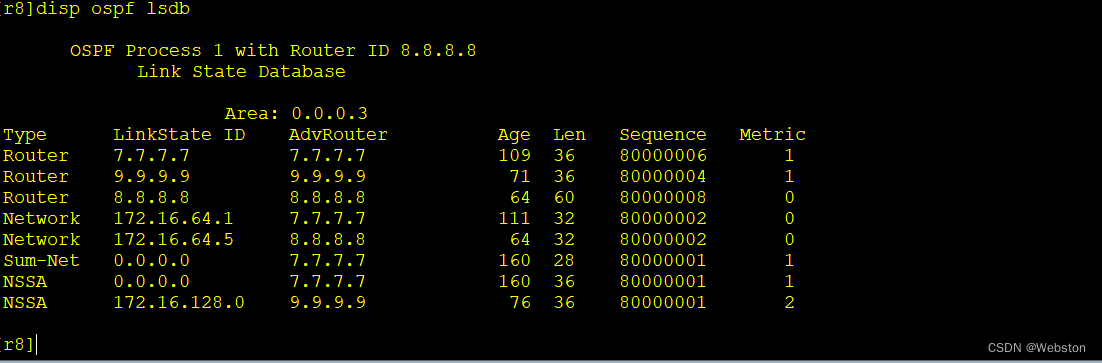
Task: Click LinkState ID 9.9.9.9 in Router row
Action: pyautogui.click(x=151, y=177)
